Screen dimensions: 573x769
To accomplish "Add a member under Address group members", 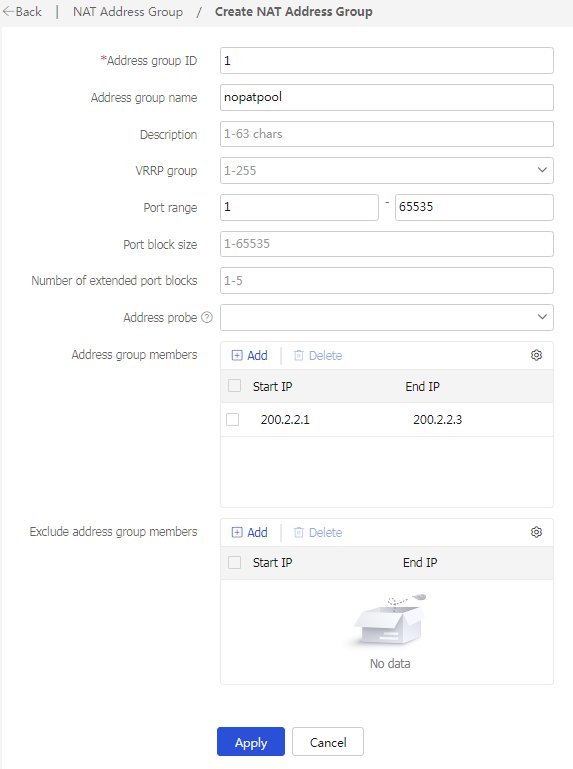I will pos(249,356).
